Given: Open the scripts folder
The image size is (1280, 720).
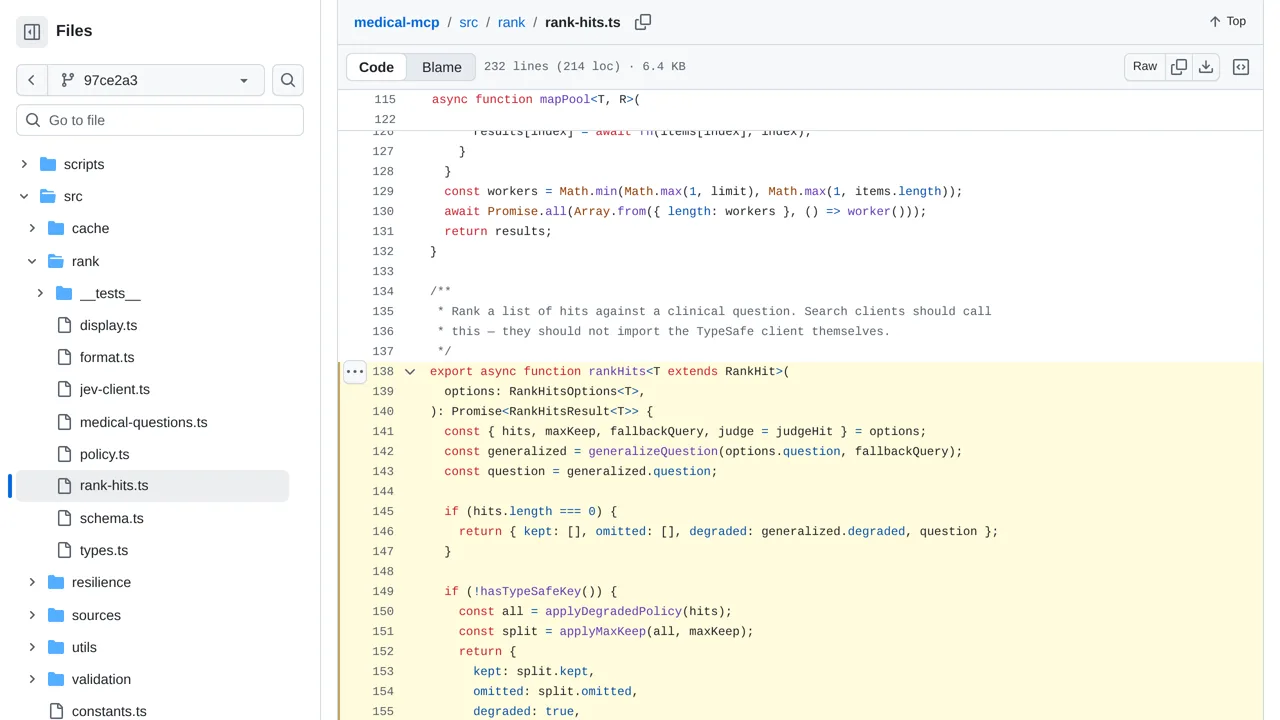Looking at the screenshot, I should coord(84,164).
